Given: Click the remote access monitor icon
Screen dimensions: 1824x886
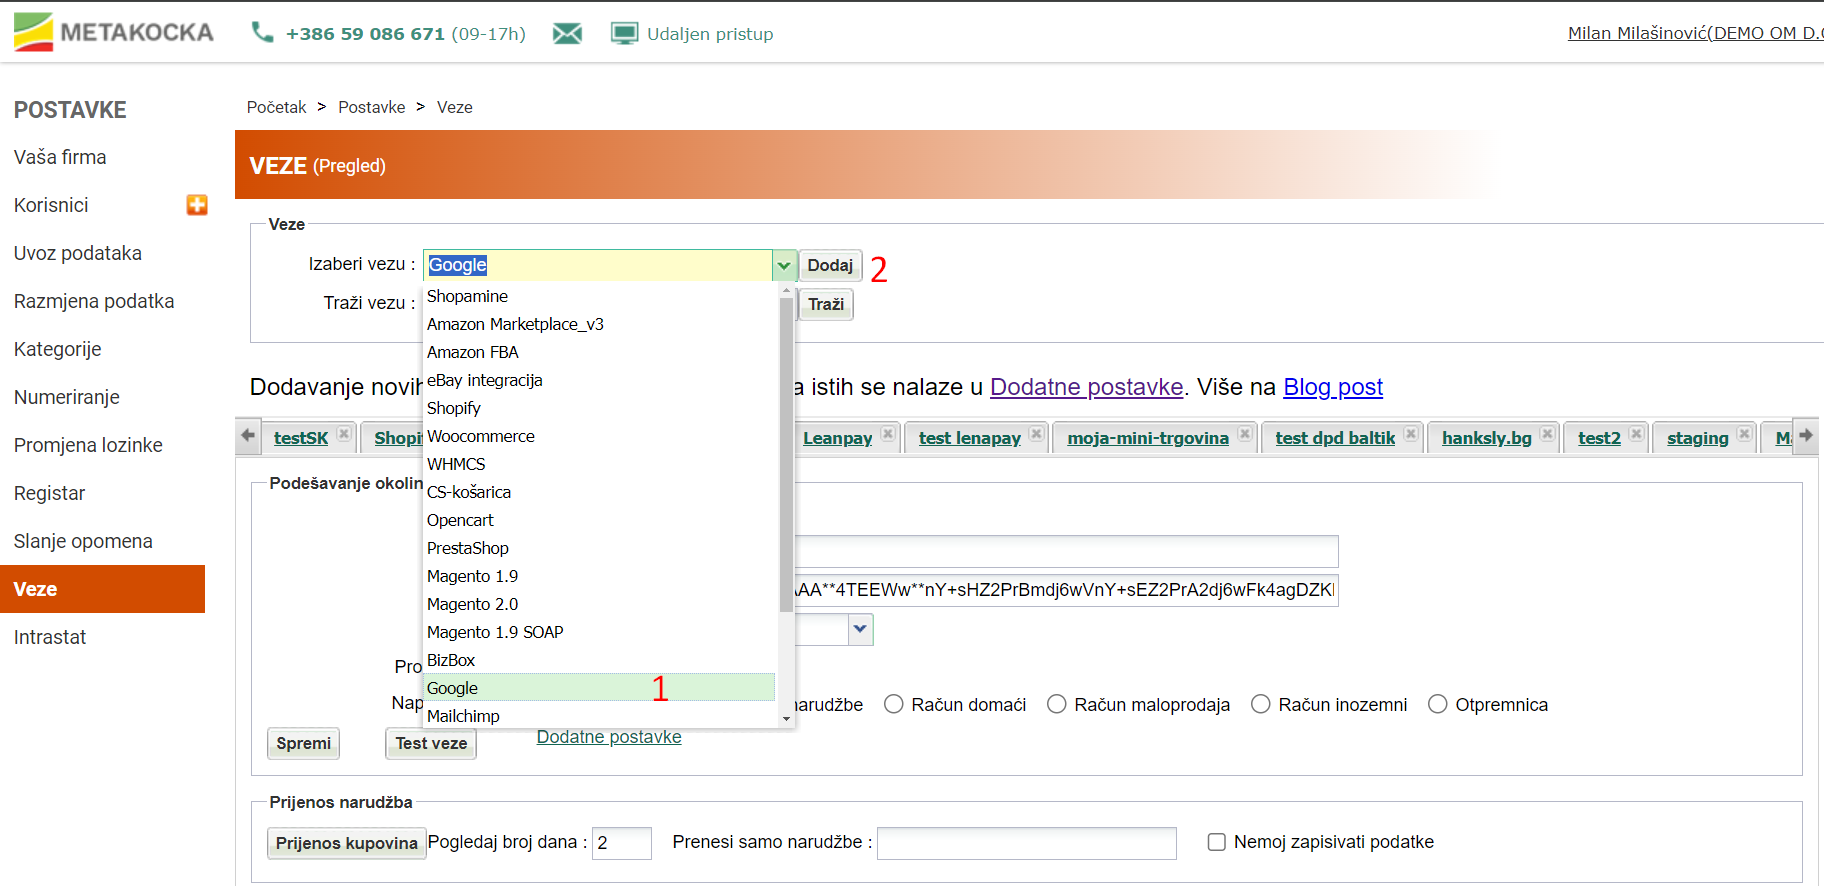Looking at the screenshot, I should [624, 34].
